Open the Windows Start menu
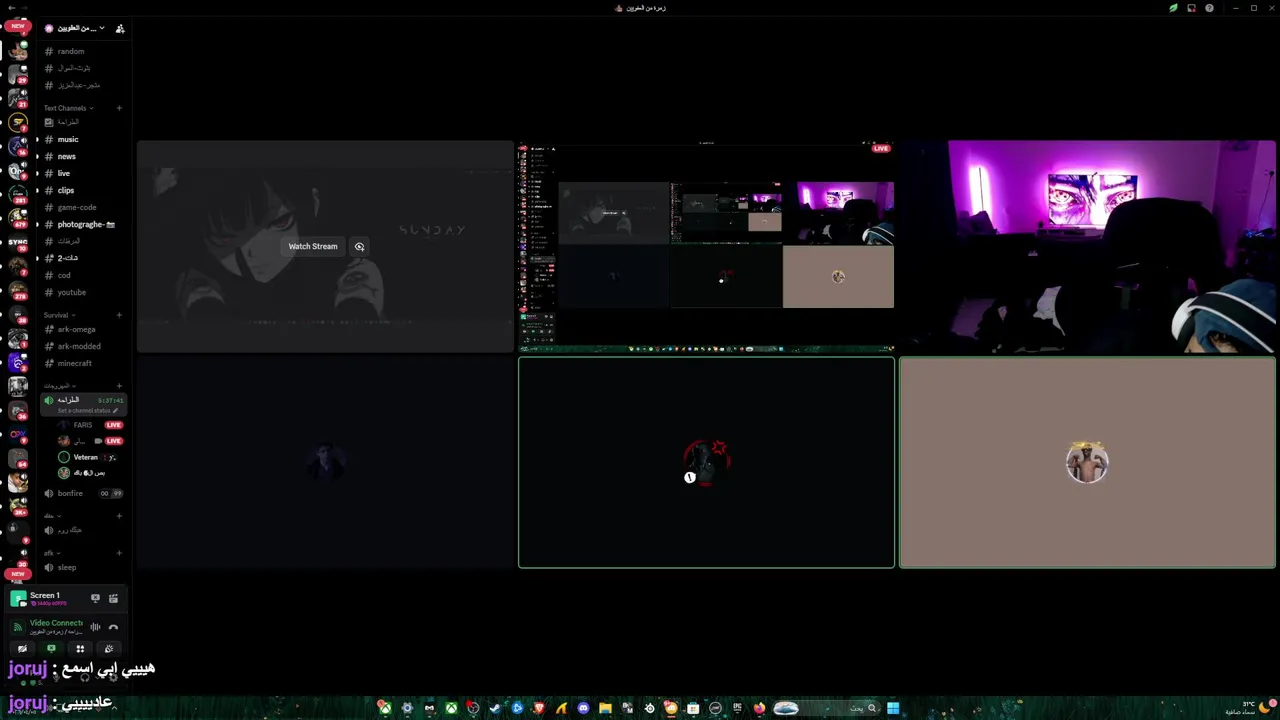Viewport: 1280px width, 720px height. click(893, 708)
